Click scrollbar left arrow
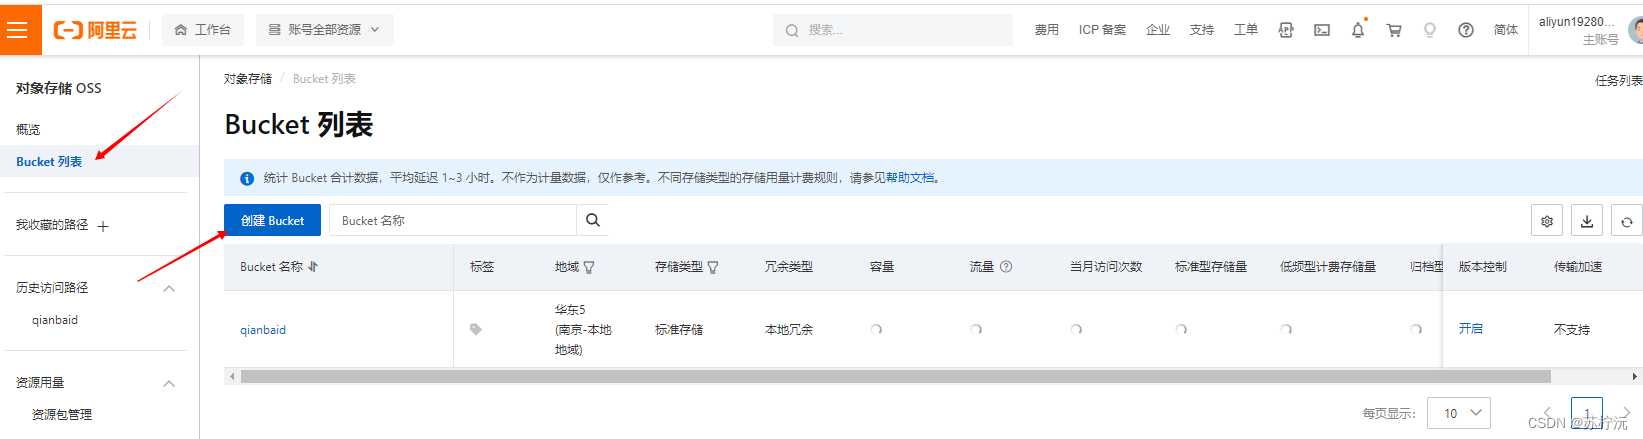This screenshot has width=1643, height=439. click(232, 377)
